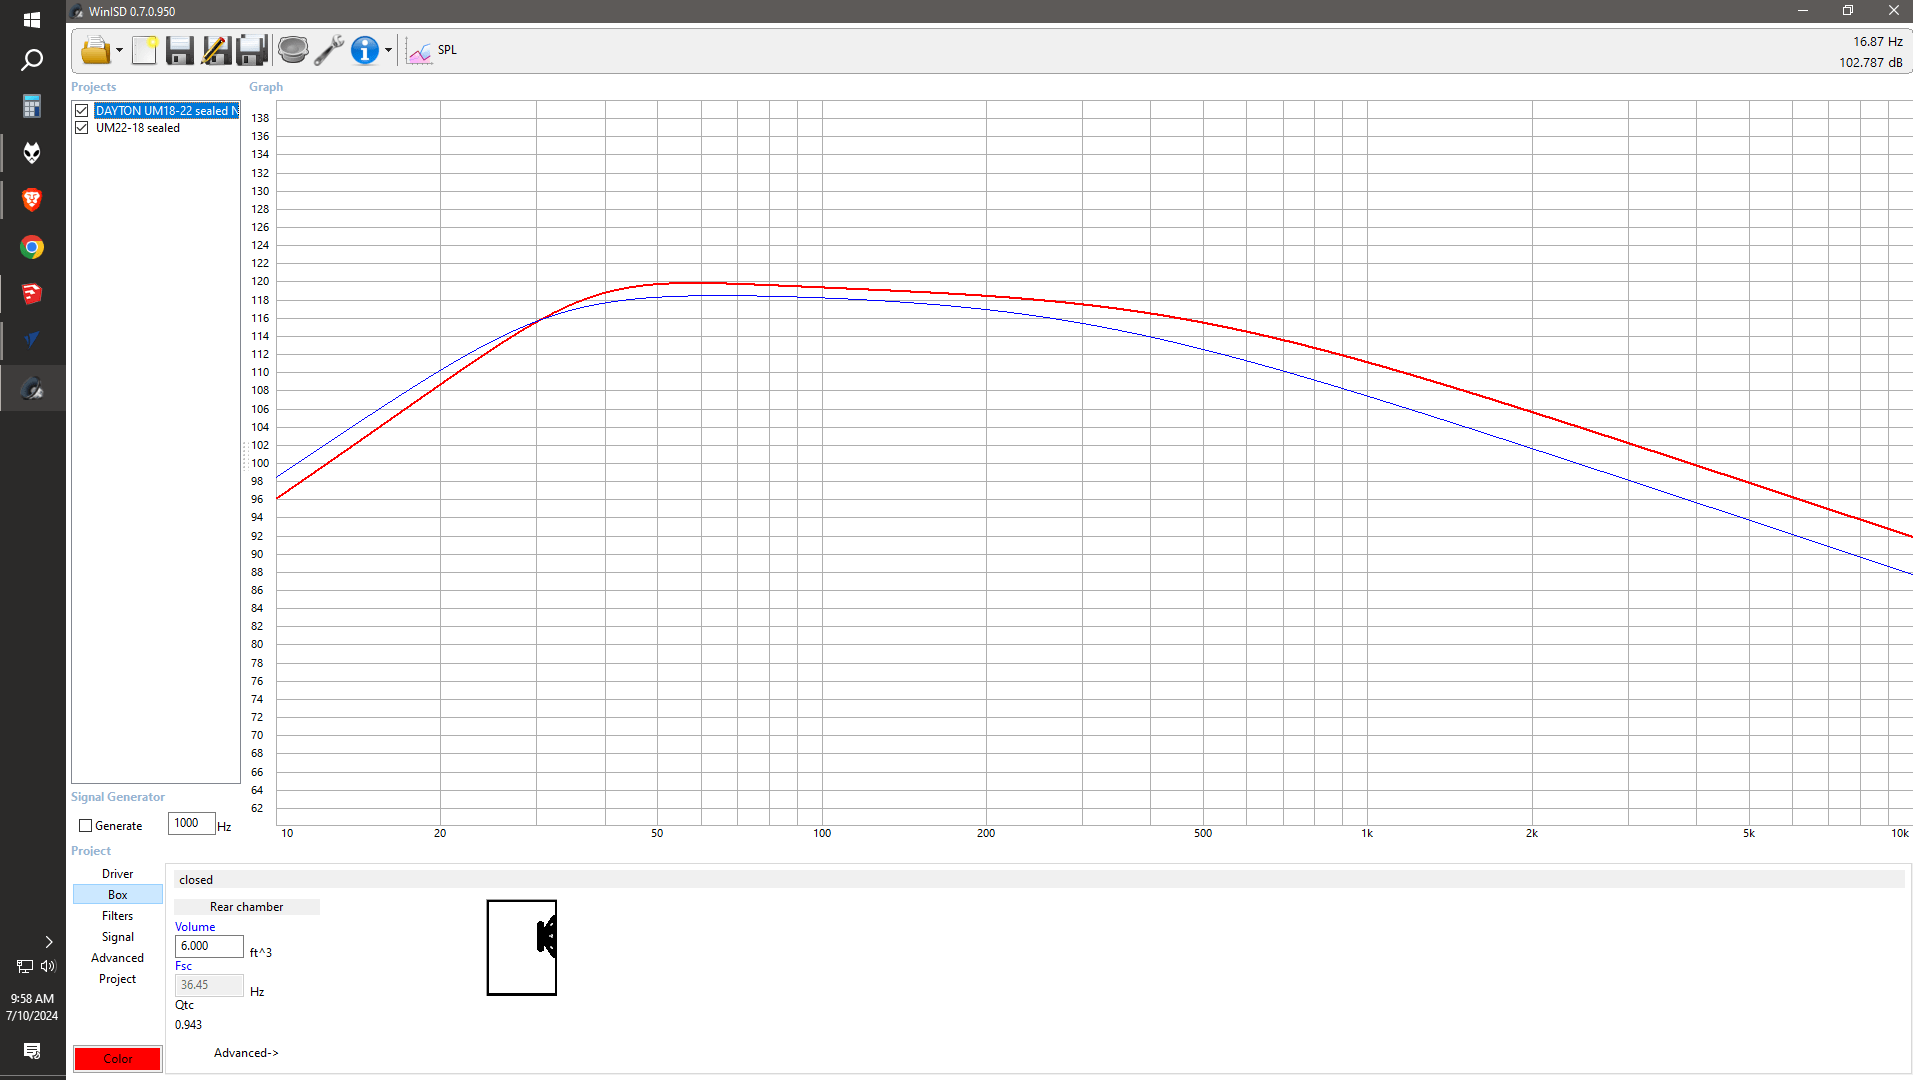Viewport: 1913px width, 1080px height.
Task: Click the Rear chamber header
Action: pos(247,907)
